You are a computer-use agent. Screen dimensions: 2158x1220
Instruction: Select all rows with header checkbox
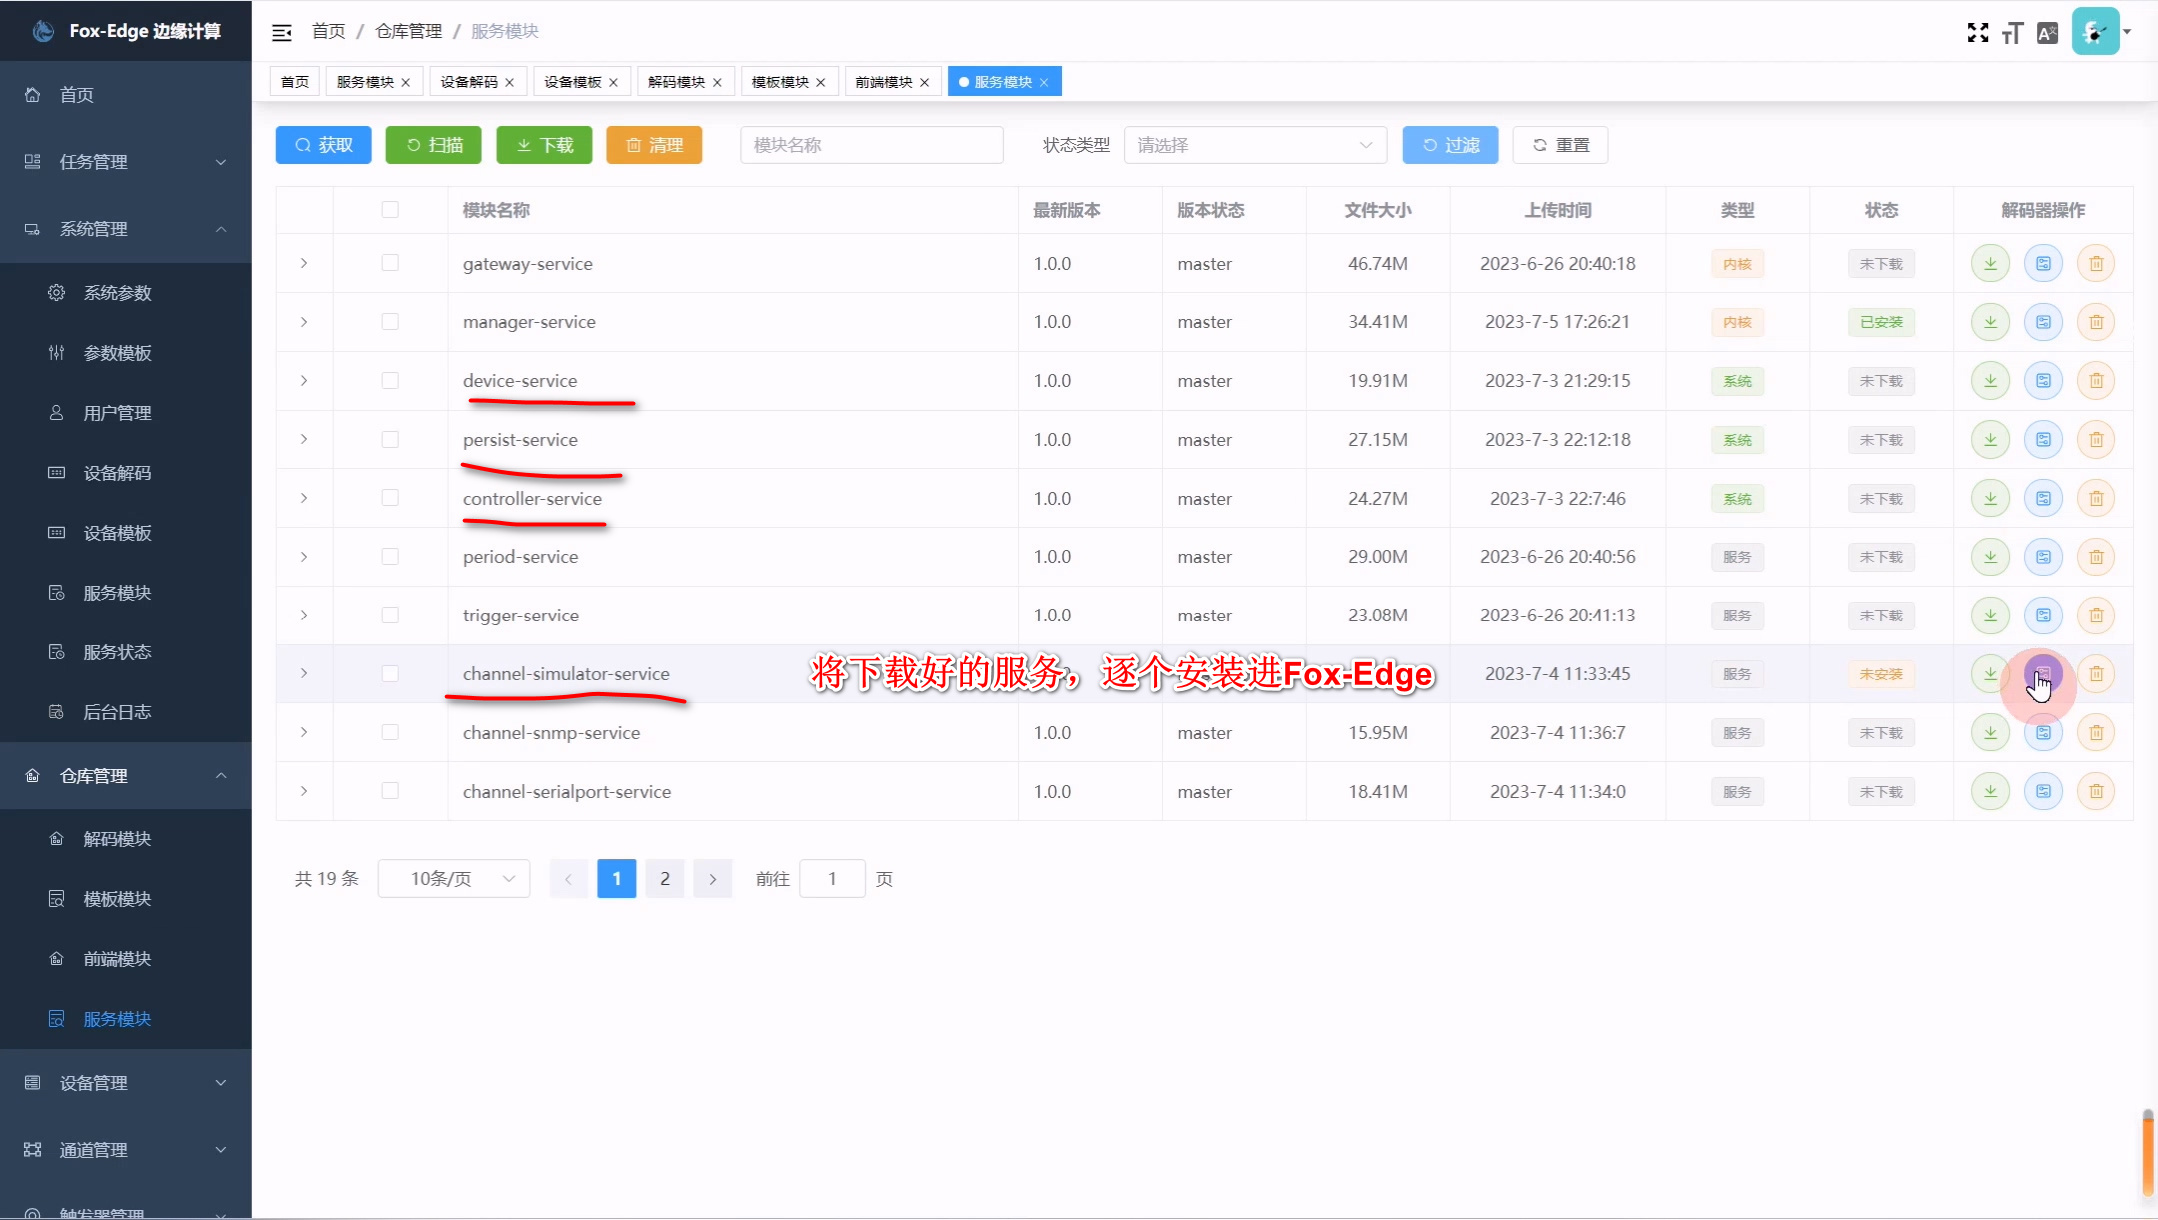[x=390, y=210]
